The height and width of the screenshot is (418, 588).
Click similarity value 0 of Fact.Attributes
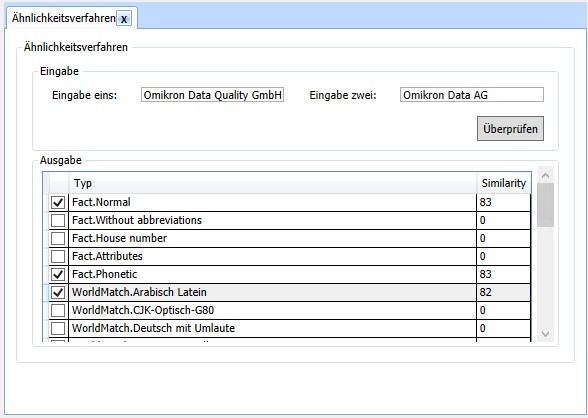[483, 256]
